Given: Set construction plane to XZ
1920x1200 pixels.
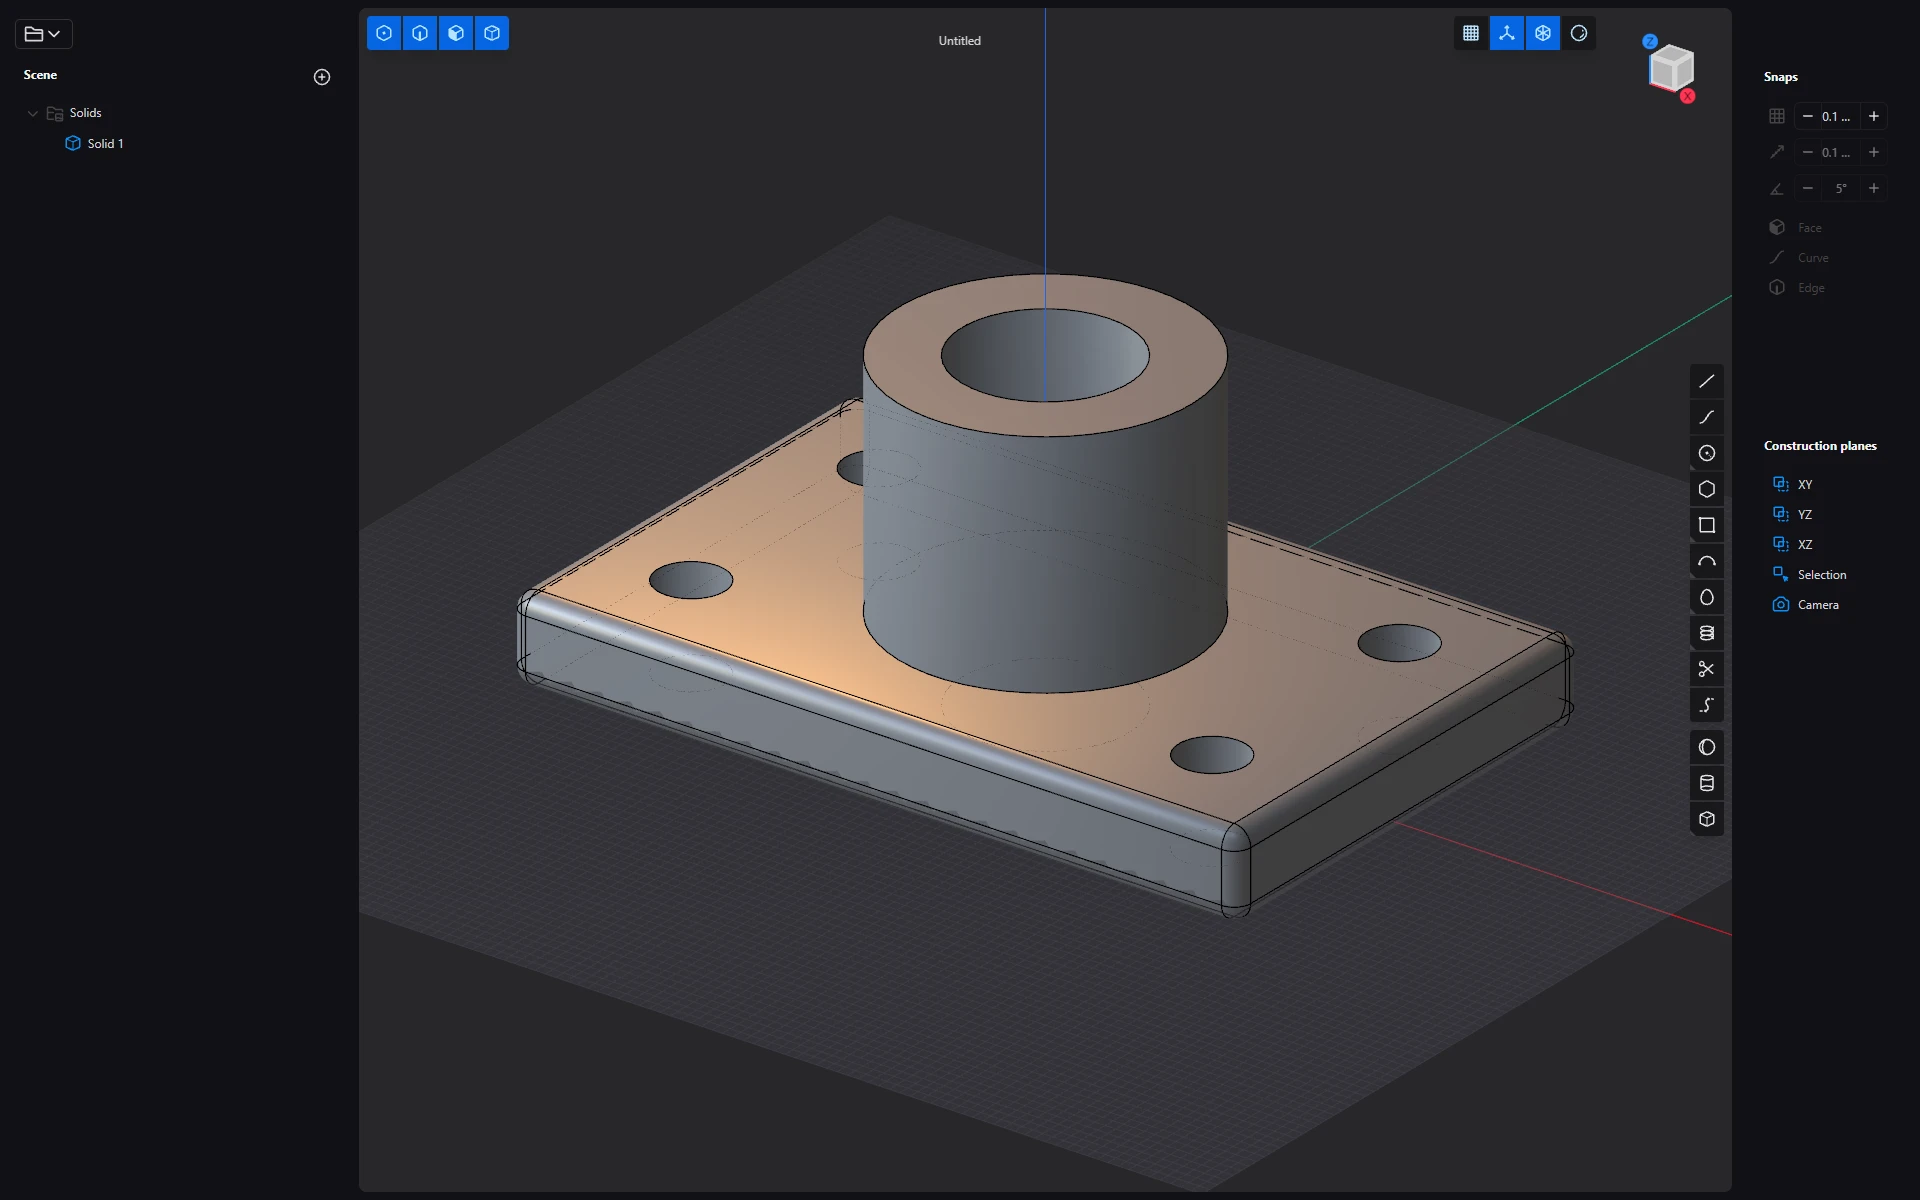Looking at the screenshot, I should (1792, 544).
